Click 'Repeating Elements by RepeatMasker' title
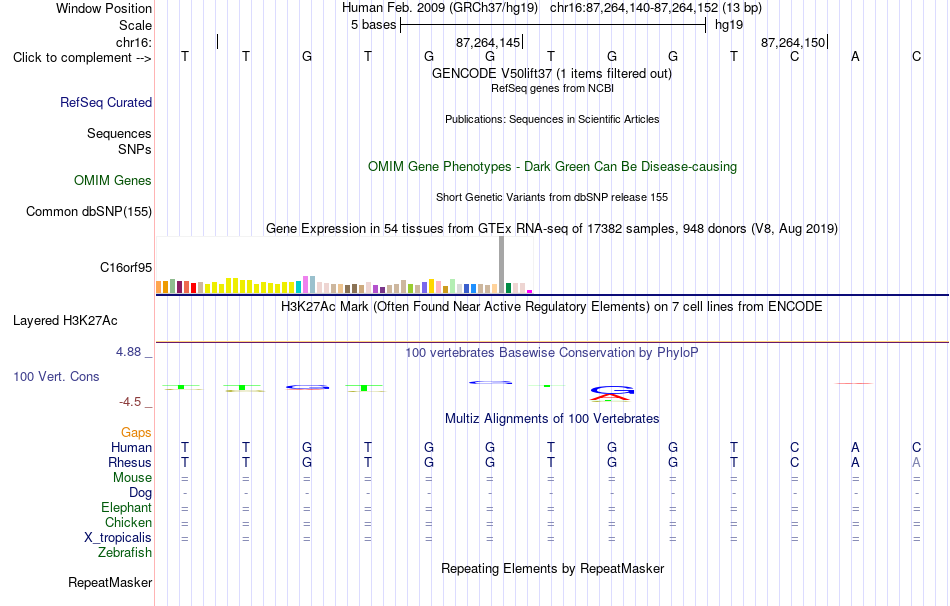 click(x=552, y=568)
